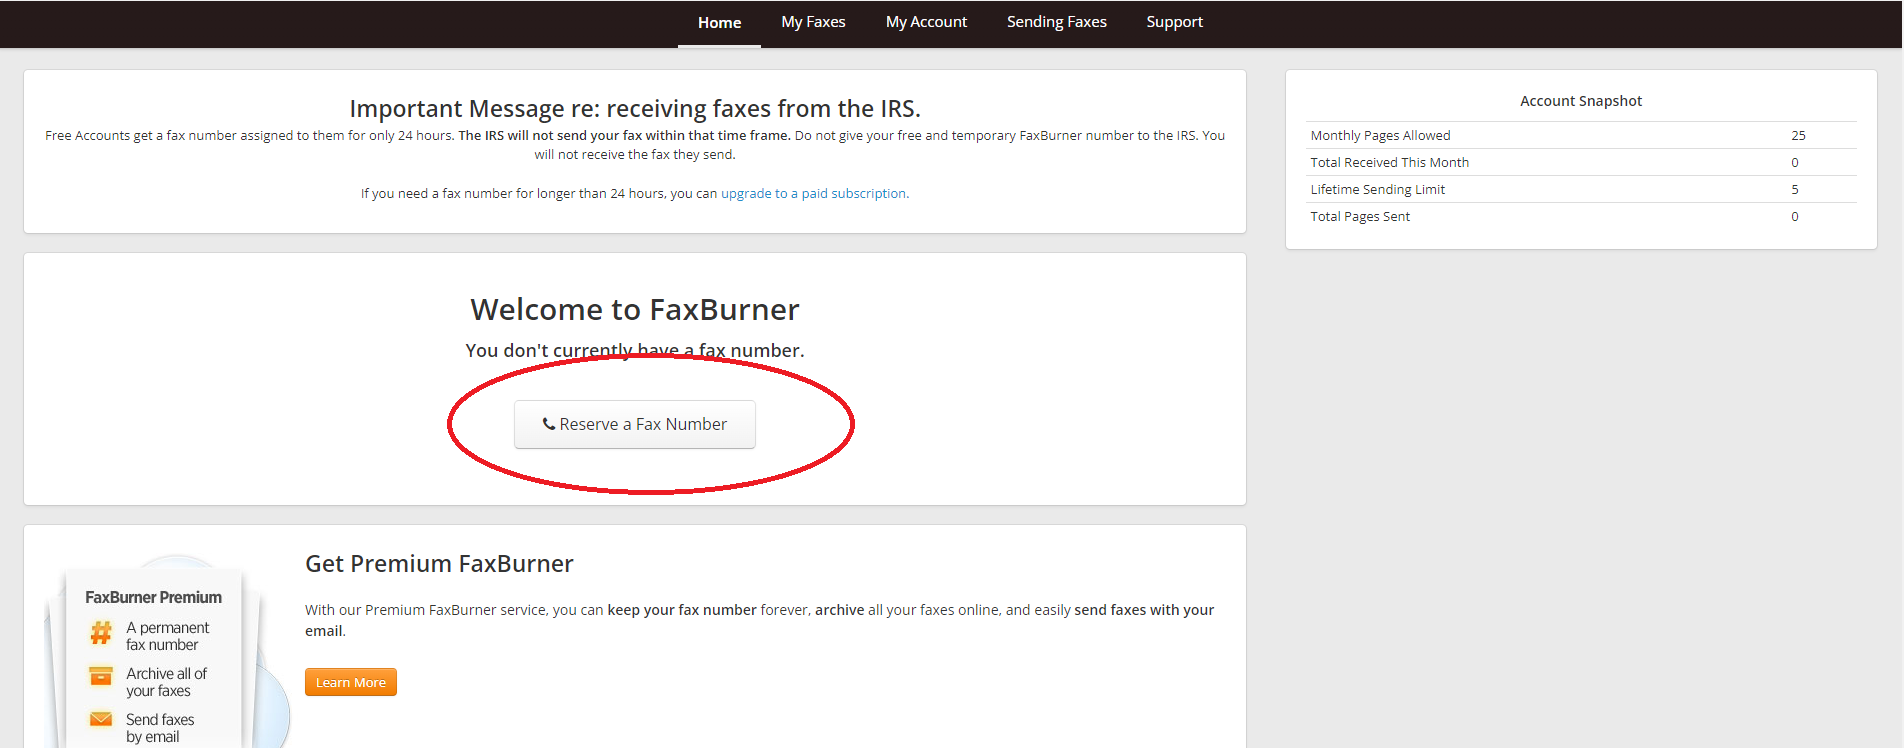Click Lifetime Sending Limit value 5

[x=1795, y=189]
